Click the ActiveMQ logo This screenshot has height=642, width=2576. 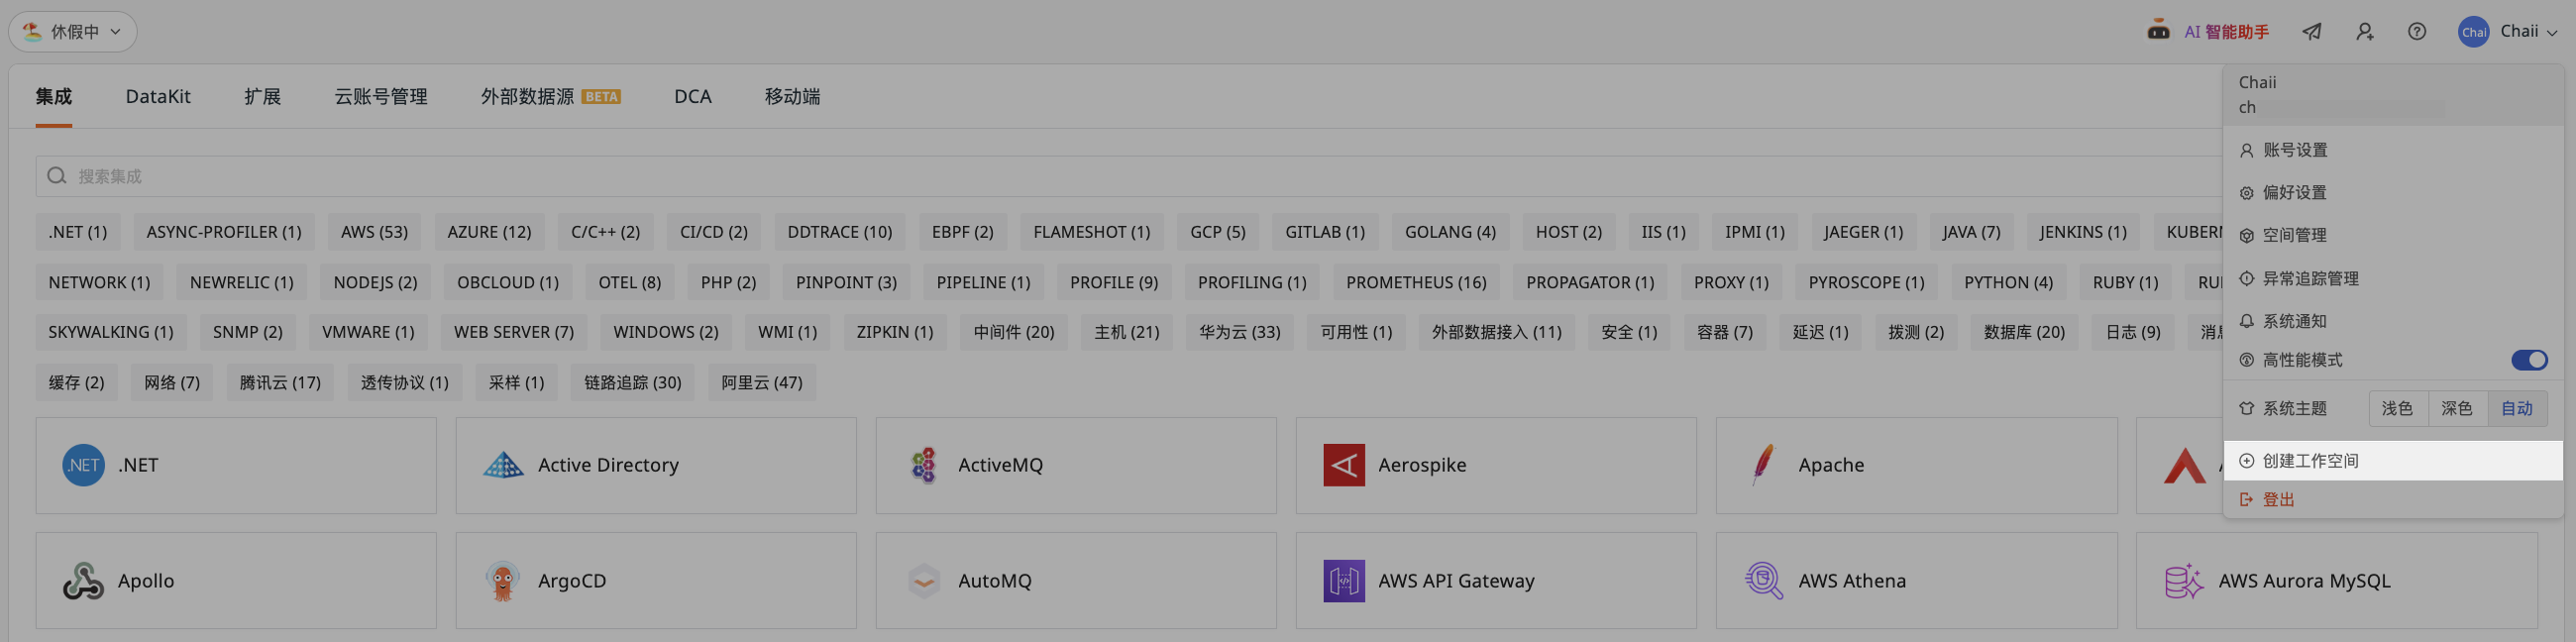click(x=923, y=465)
